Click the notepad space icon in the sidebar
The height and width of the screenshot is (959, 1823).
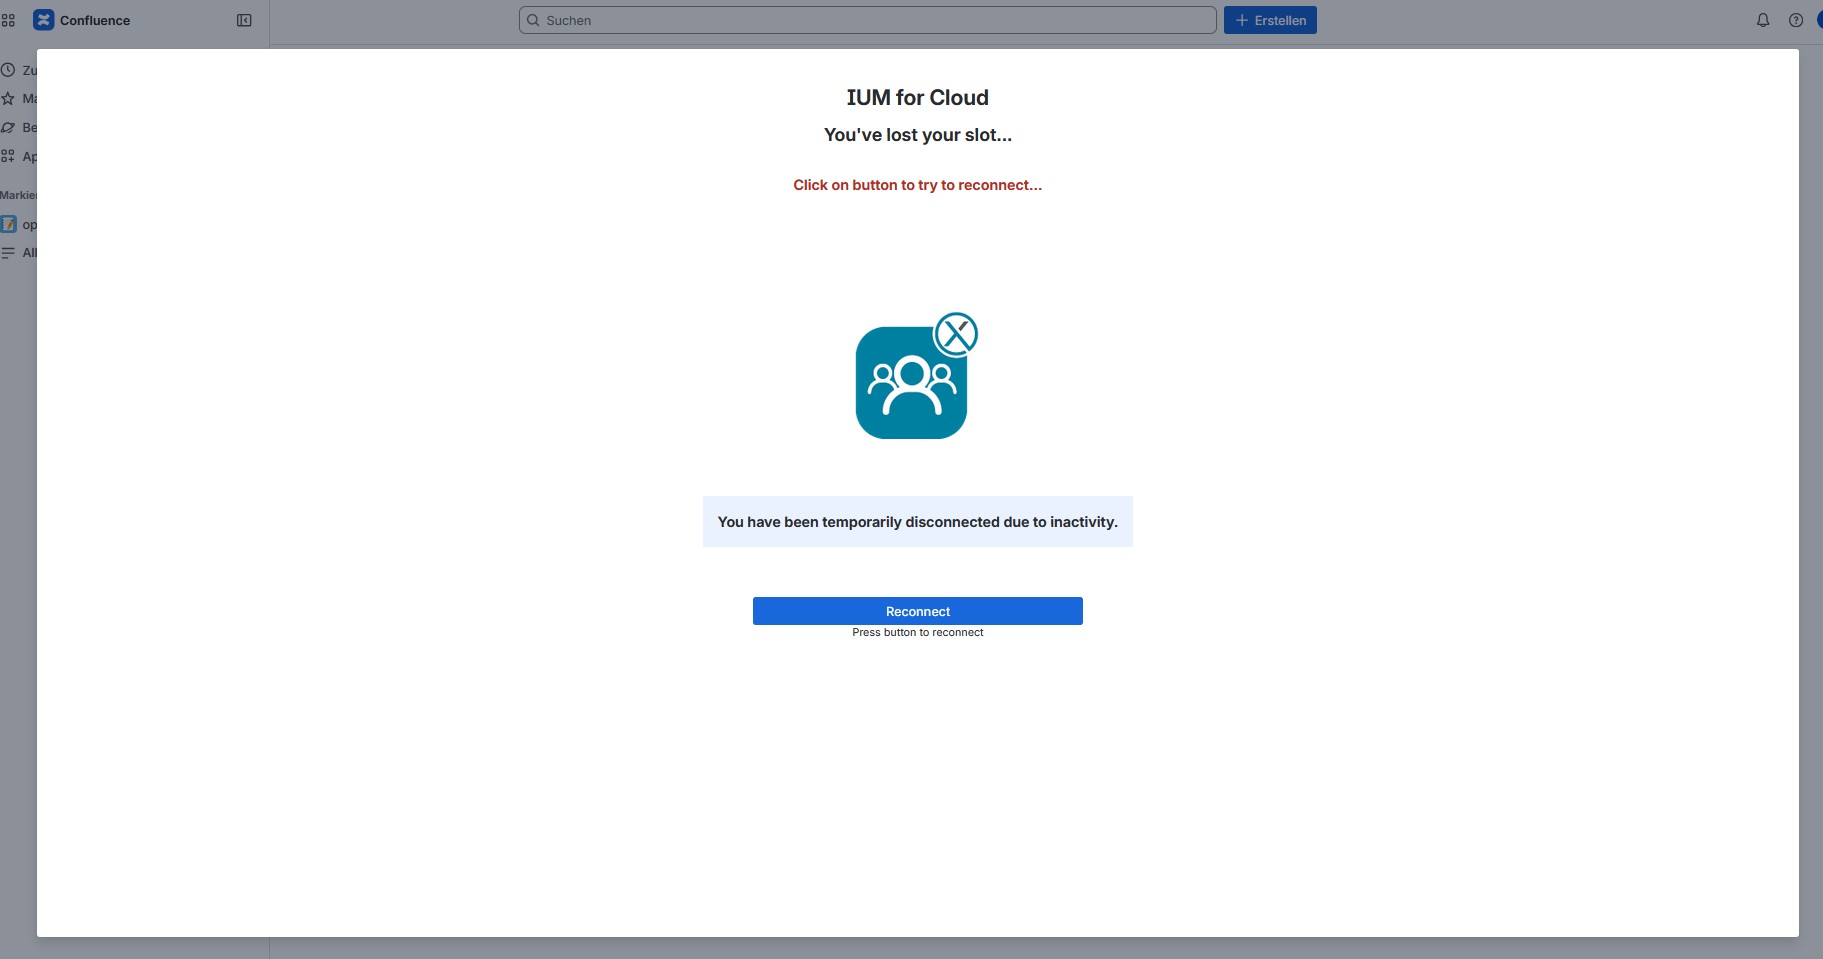(9, 224)
